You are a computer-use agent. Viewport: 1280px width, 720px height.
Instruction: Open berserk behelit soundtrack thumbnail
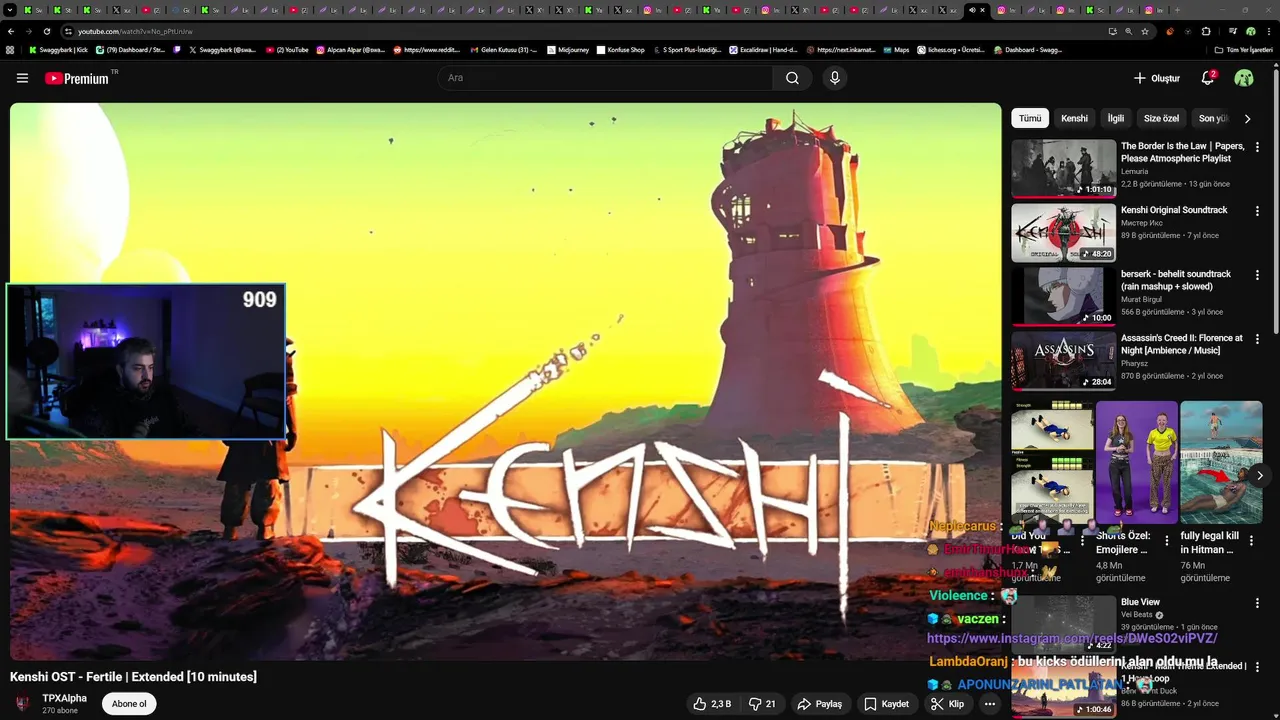click(x=1063, y=296)
